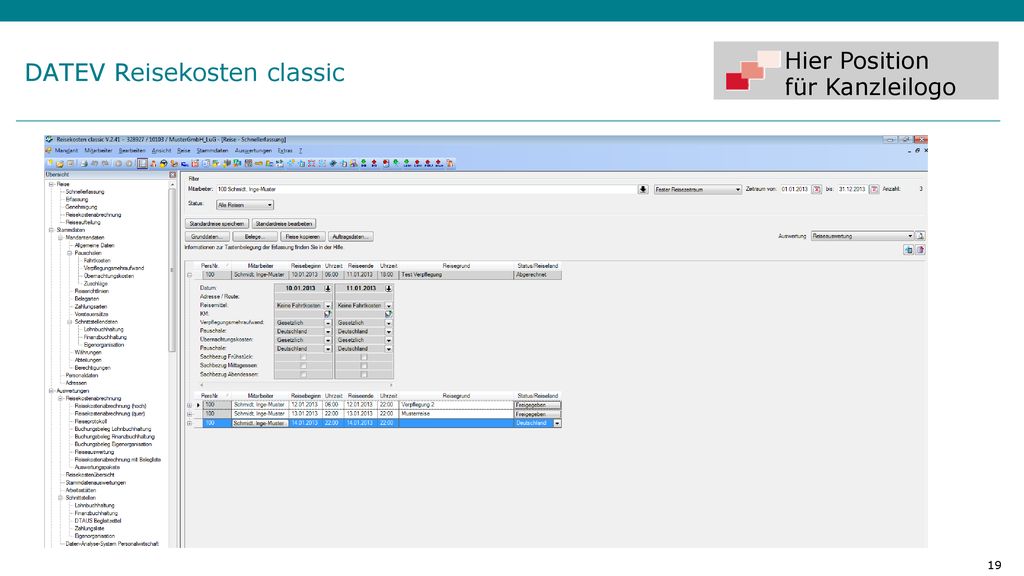This screenshot has height=576, width=1024.
Task: Click the Zeitraum von date field
Action: 795,189
